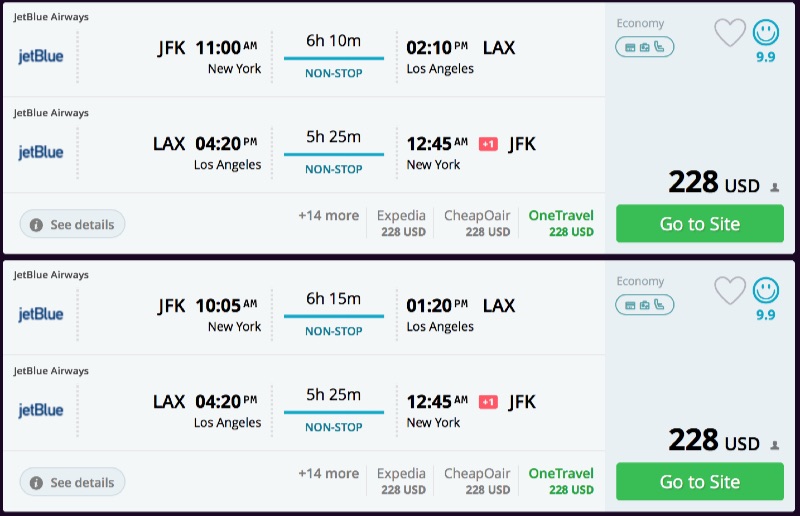The image size is (800, 516).
Task: Show +14 more providers for second flight
Action: (328, 474)
